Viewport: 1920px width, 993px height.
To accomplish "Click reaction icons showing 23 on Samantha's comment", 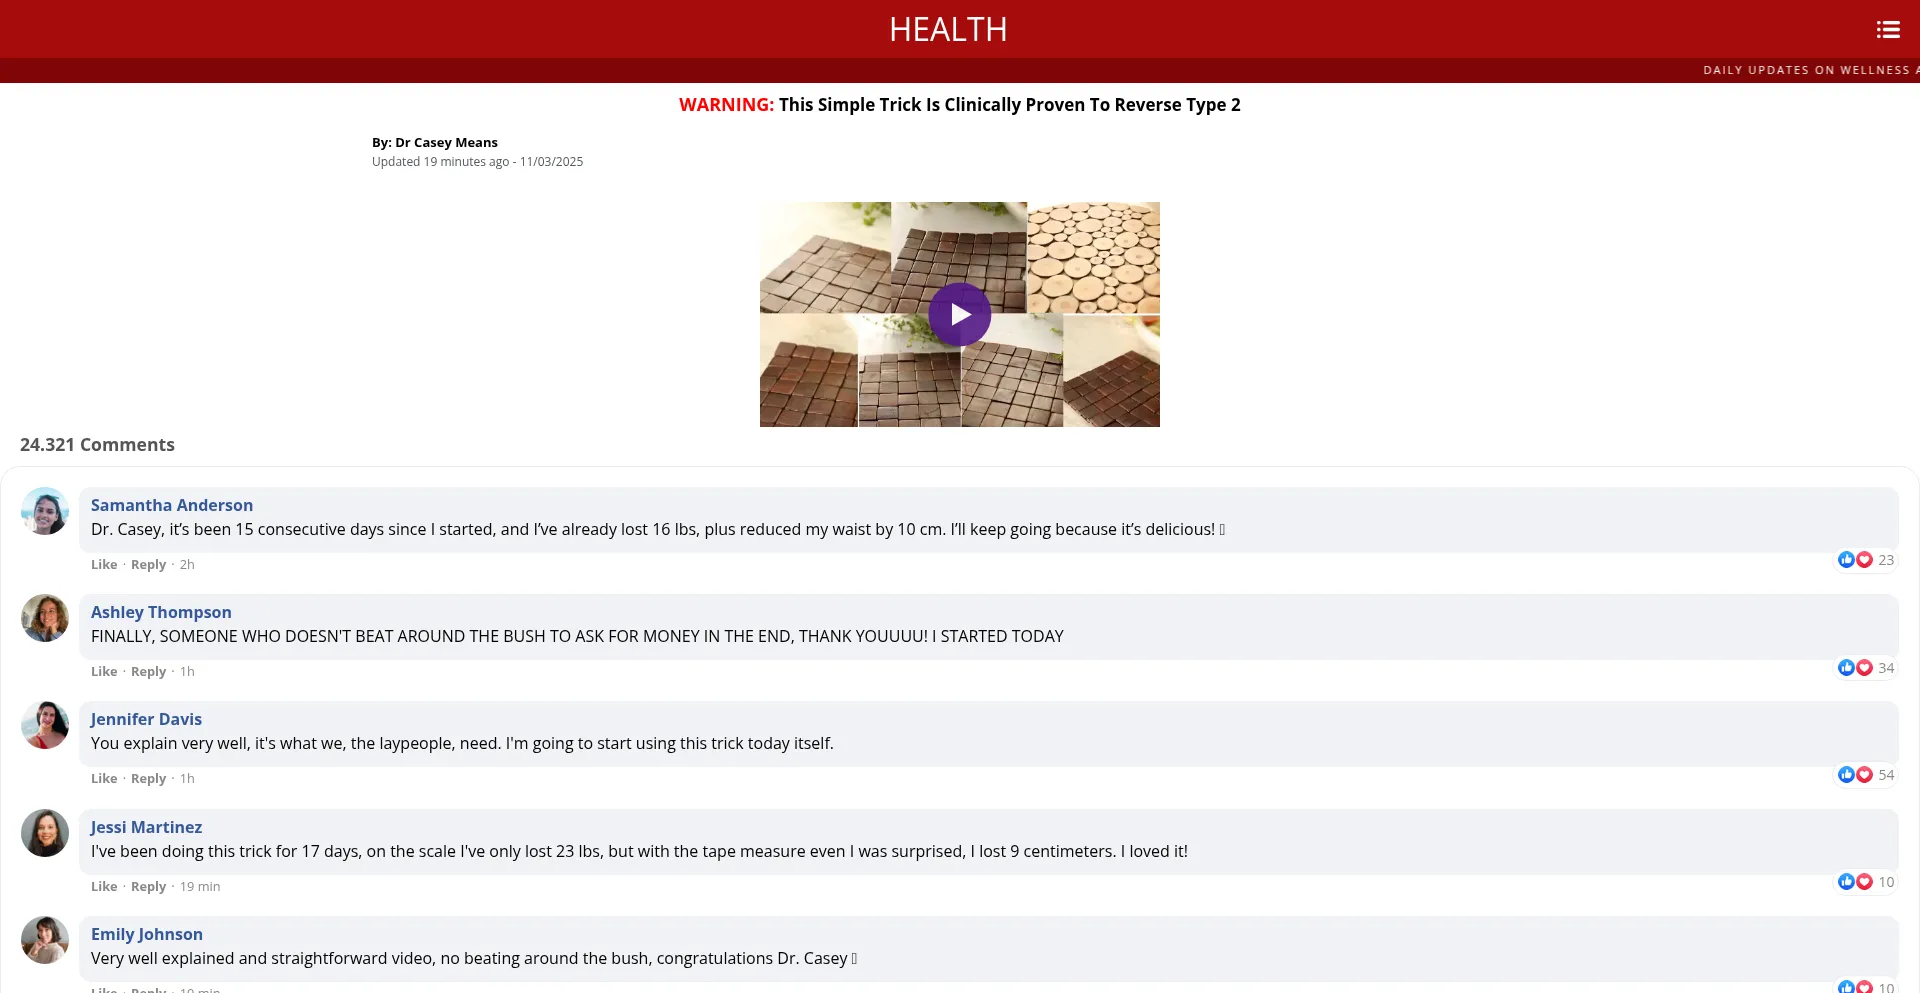I will 1855,560.
